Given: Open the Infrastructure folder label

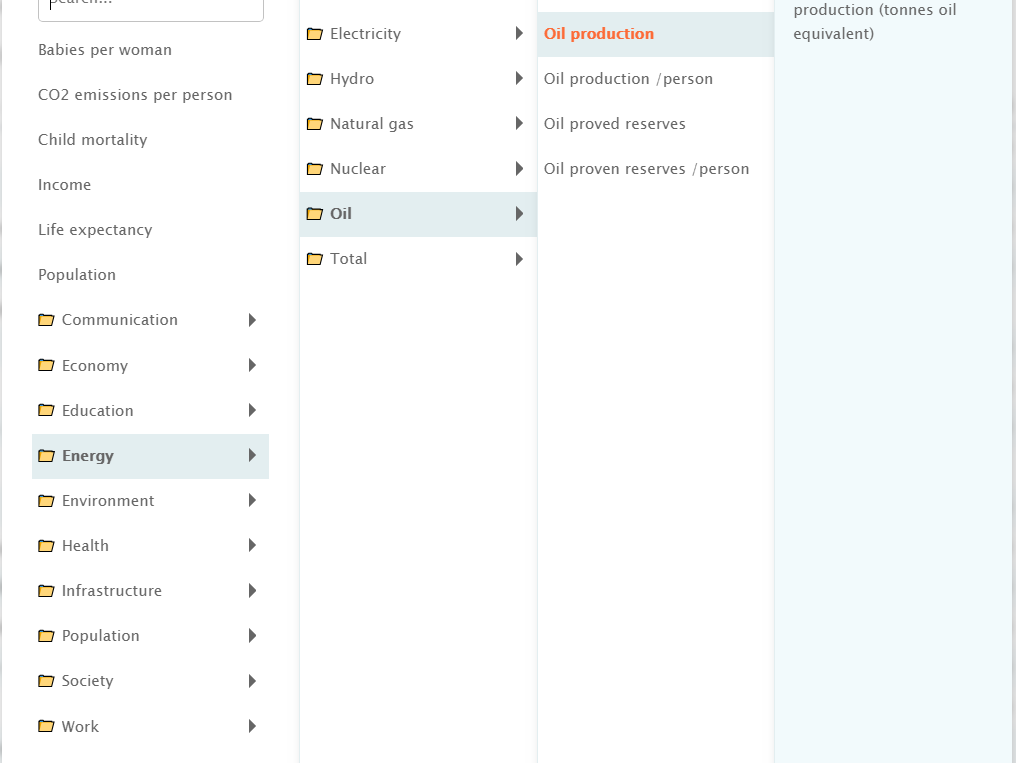Looking at the screenshot, I should (x=111, y=591).
